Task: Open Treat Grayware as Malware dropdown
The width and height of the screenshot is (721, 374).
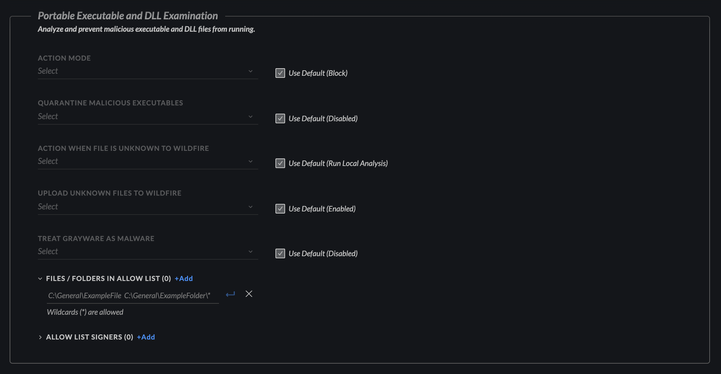Action: (148, 252)
